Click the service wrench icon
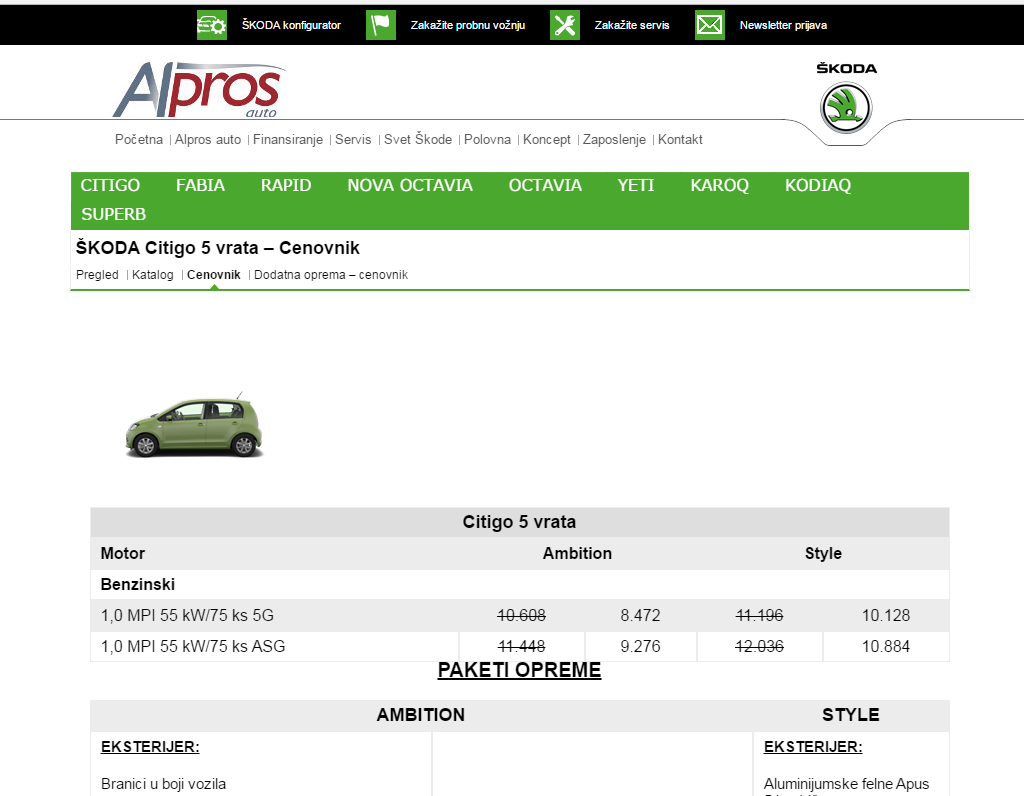This screenshot has height=796, width=1024. 565,25
